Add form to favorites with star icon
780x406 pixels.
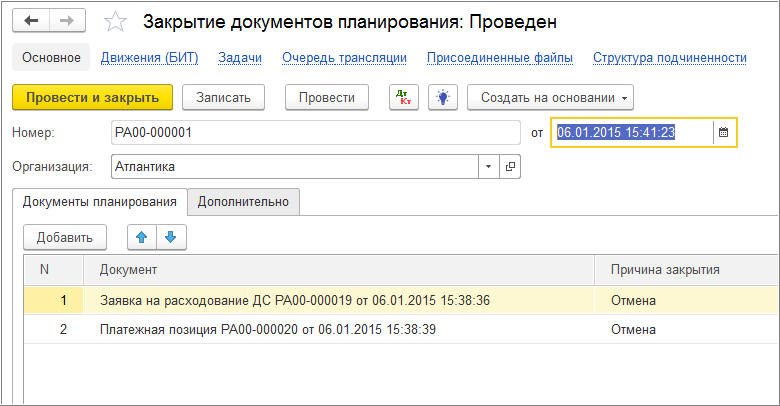point(116,22)
